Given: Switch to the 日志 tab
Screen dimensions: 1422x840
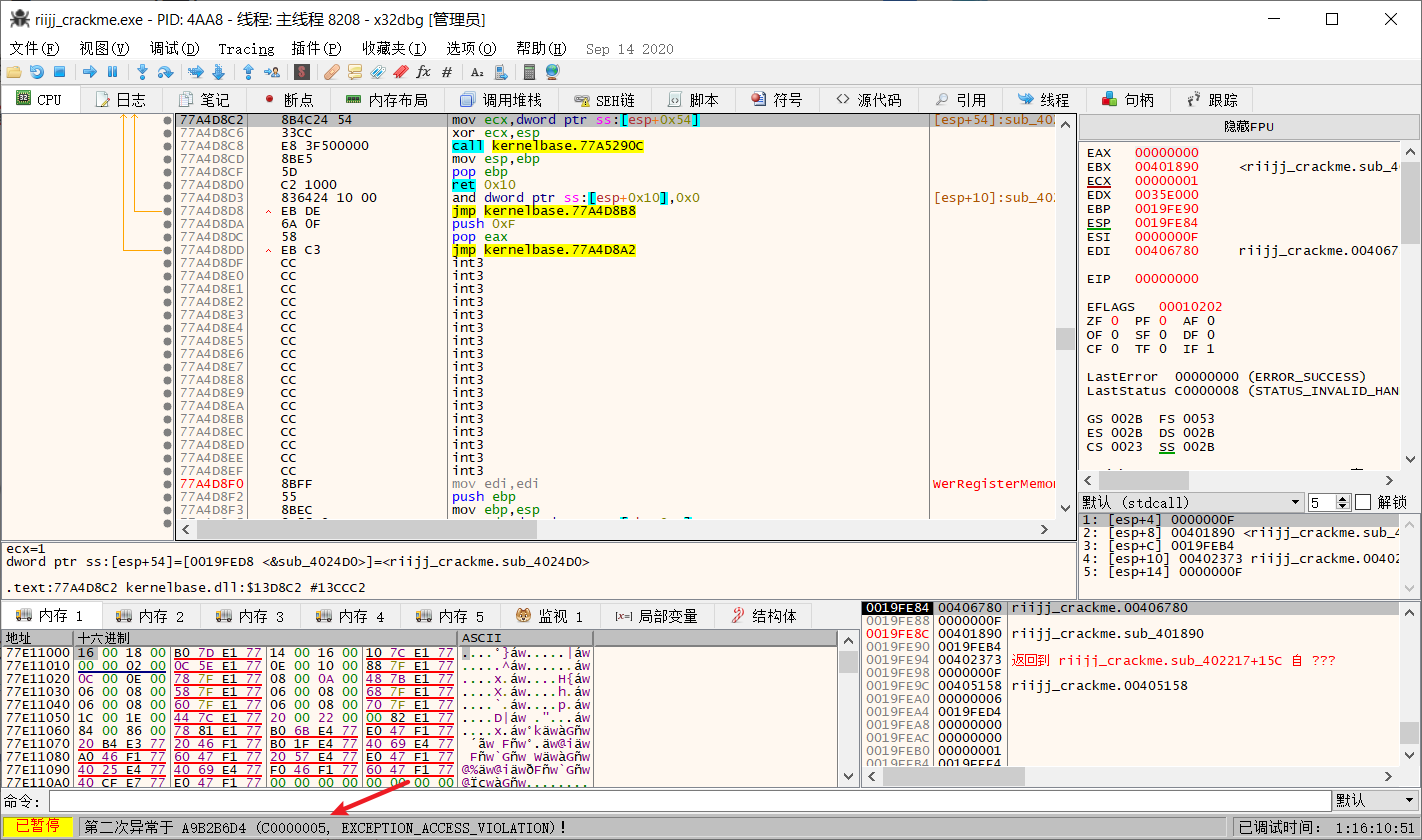Looking at the screenshot, I should (120, 100).
